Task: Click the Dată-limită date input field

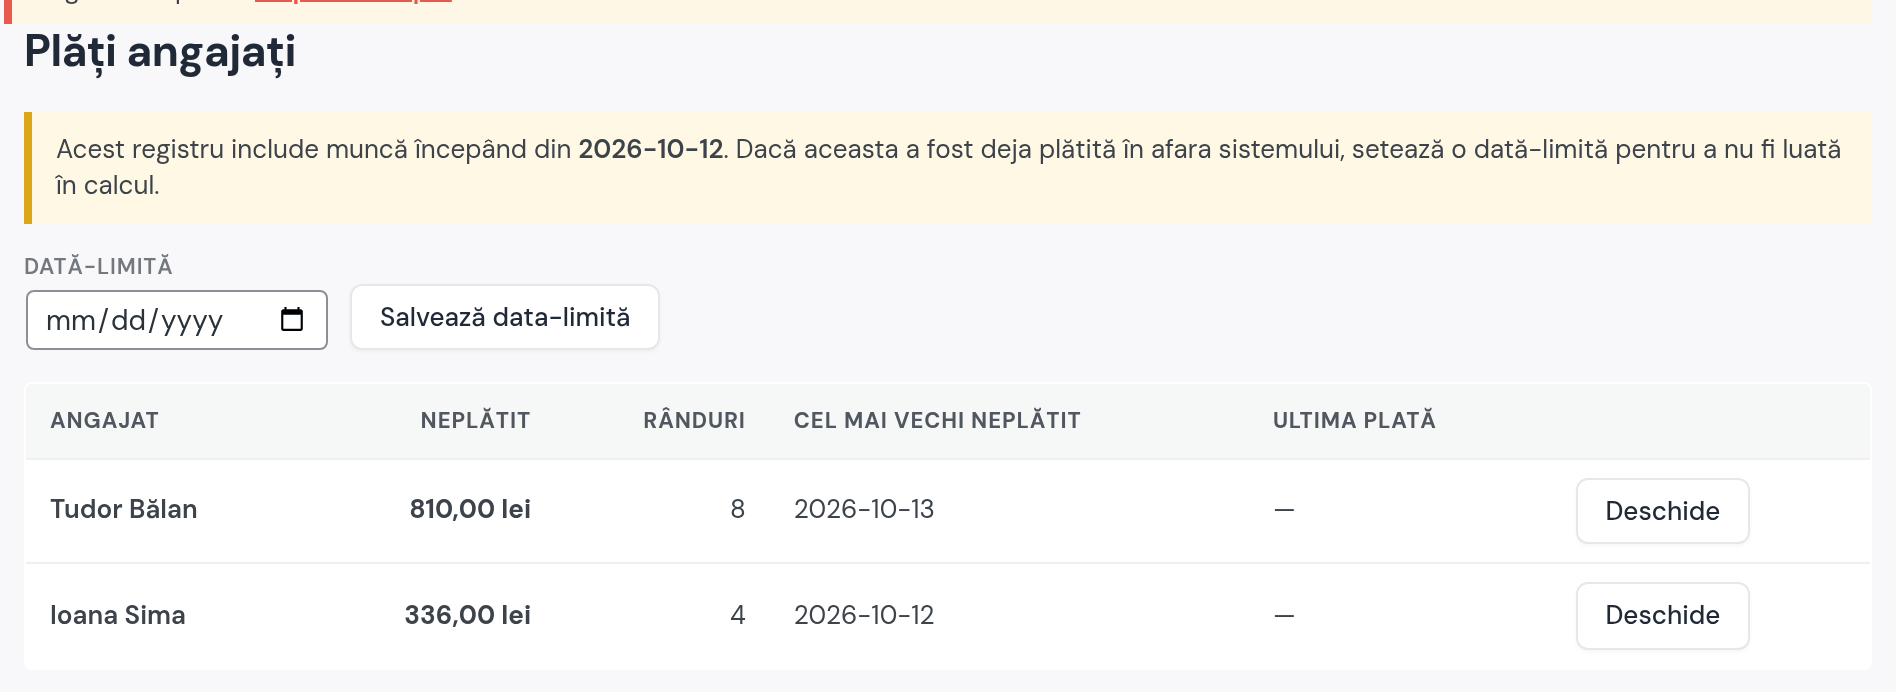Action: (177, 320)
